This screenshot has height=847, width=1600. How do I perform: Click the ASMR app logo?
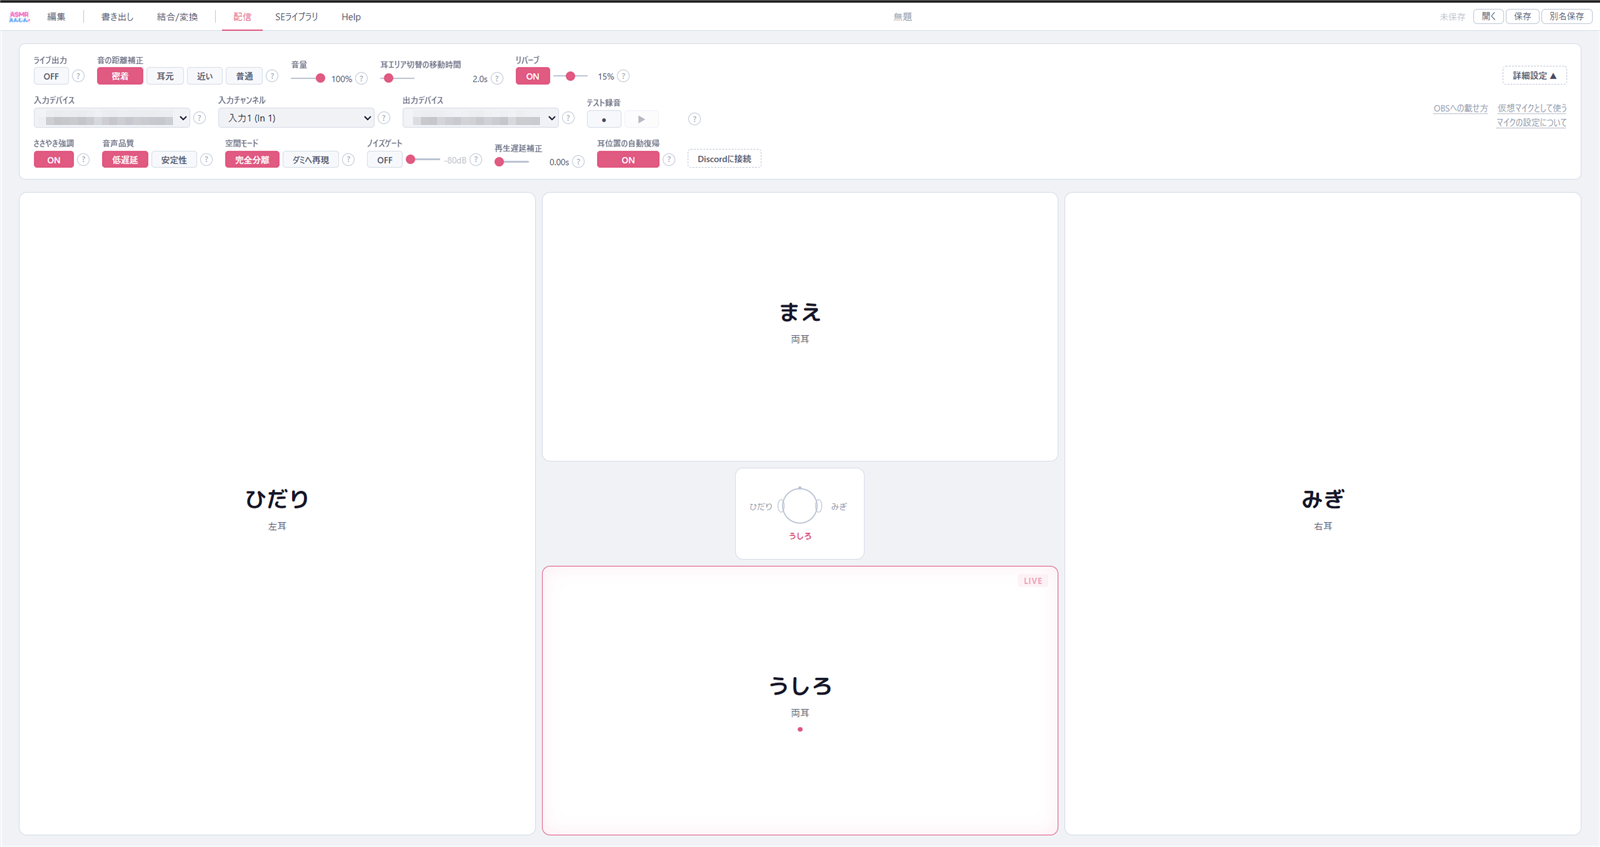[x=19, y=16]
